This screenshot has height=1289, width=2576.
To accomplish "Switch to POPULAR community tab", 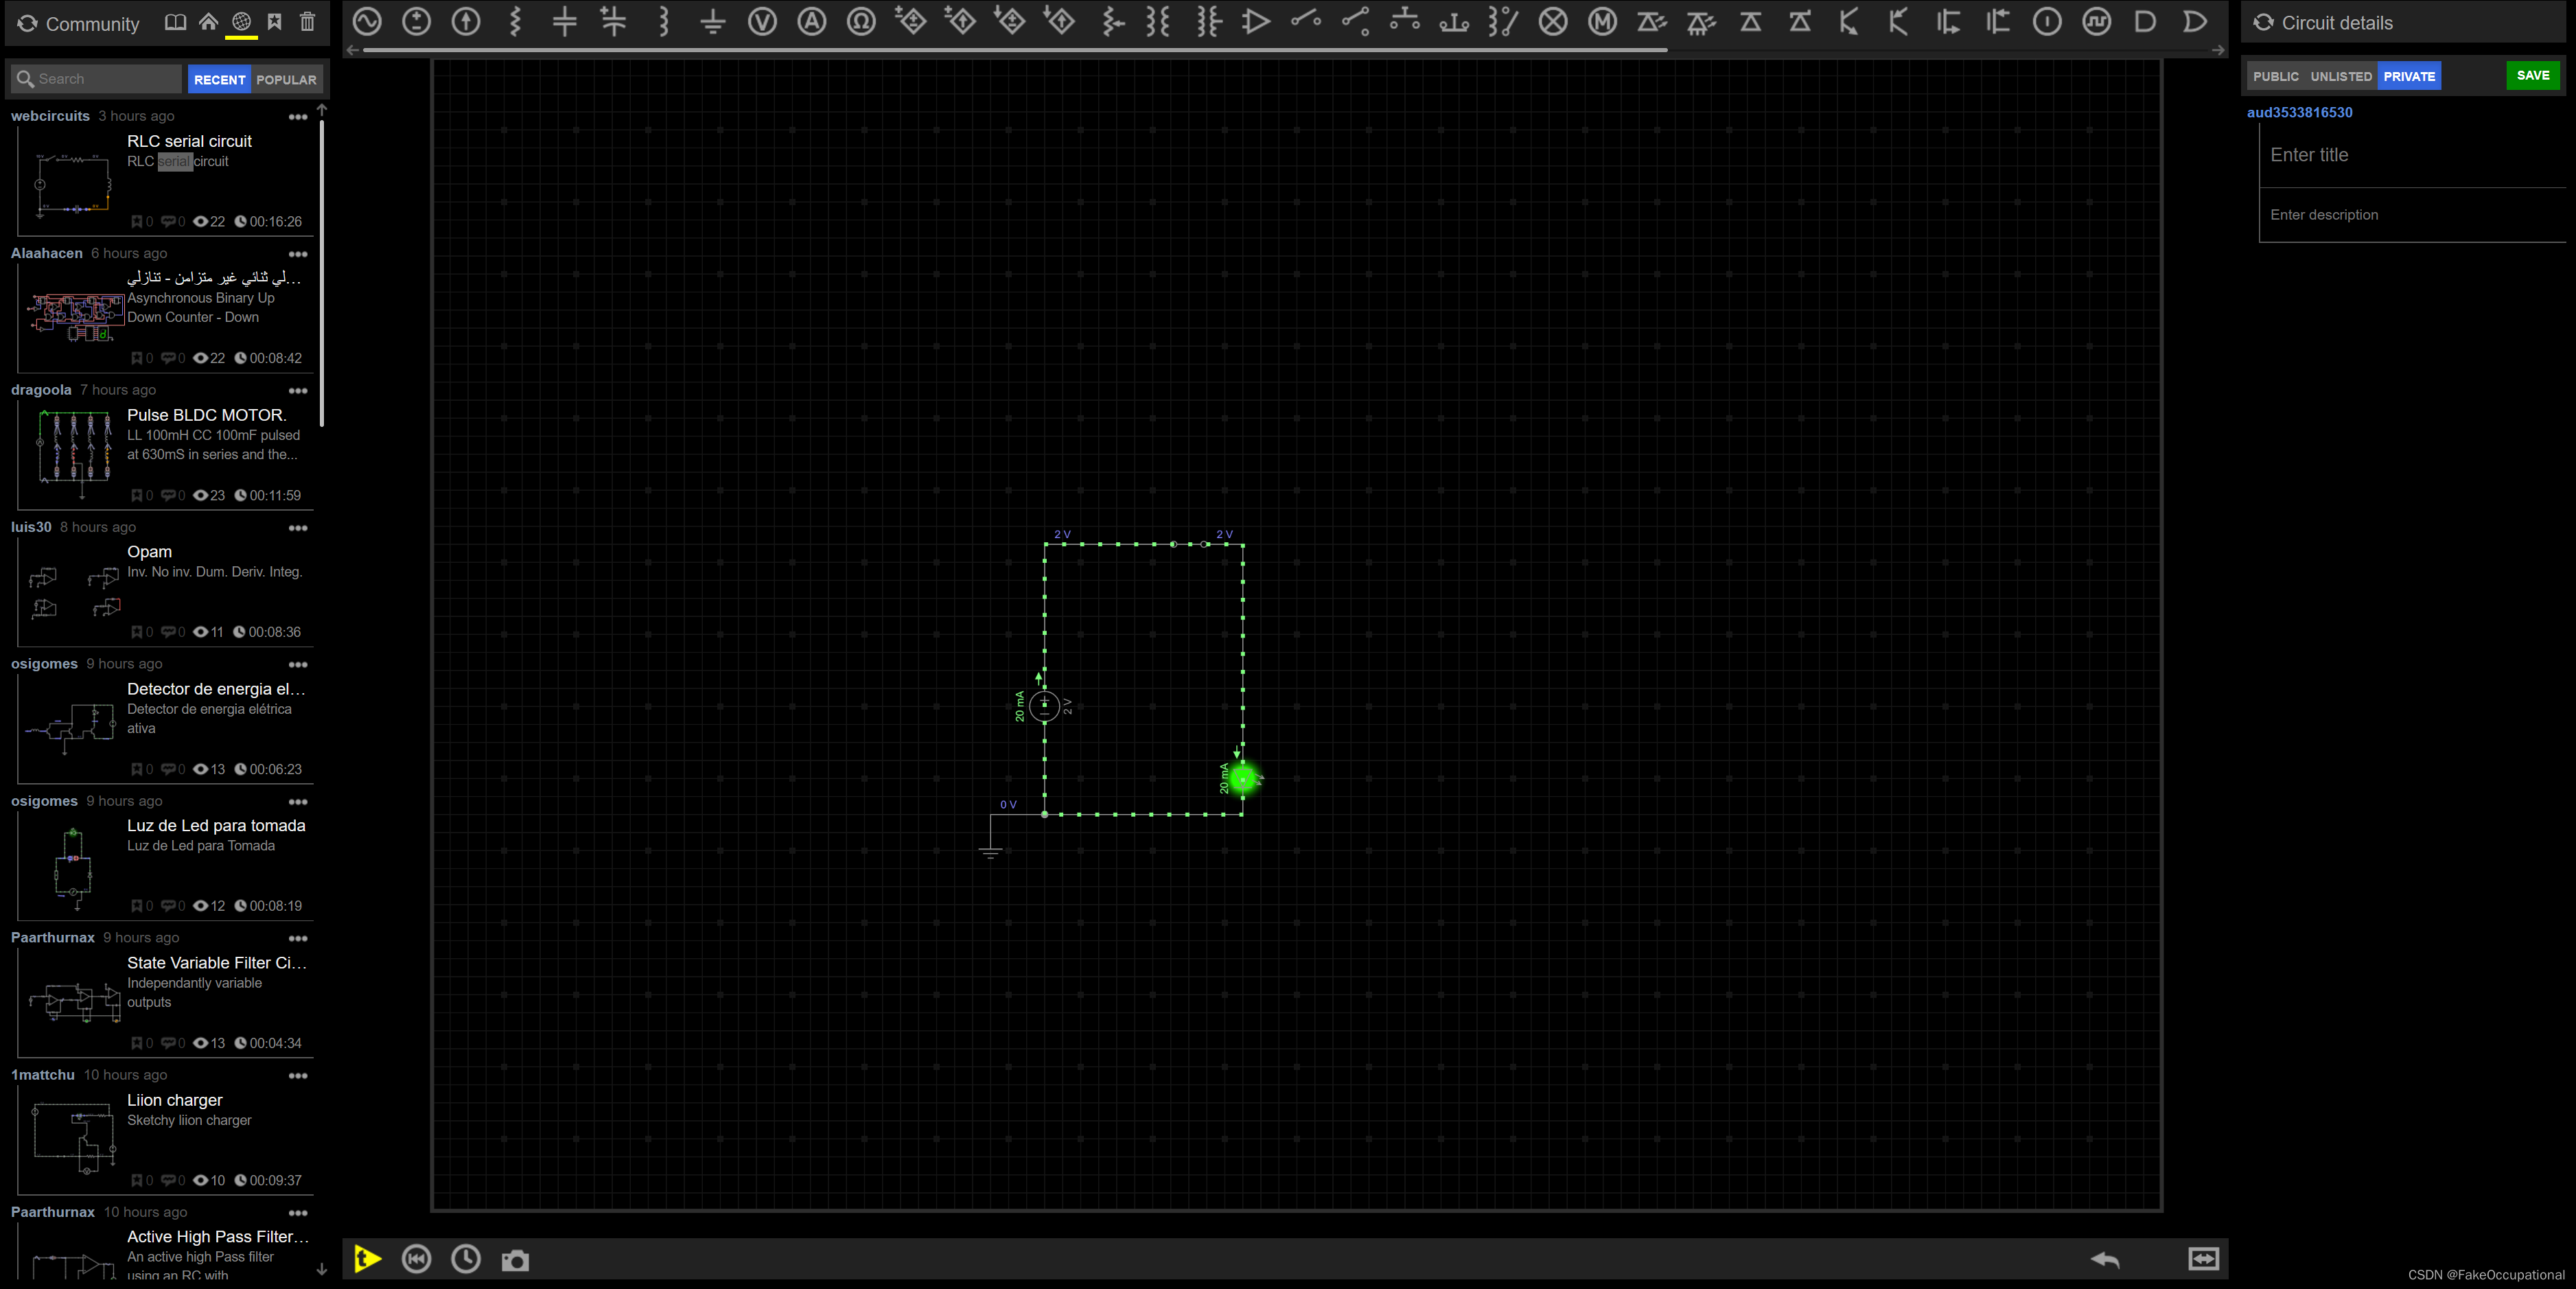I will tap(288, 79).
